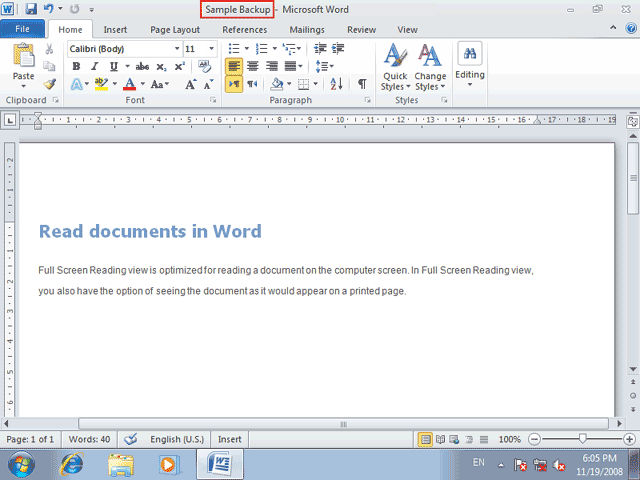The width and height of the screenshot is (640, 480).
Task: Expand the Paste options arrow
Action: (x=23, y=86)
